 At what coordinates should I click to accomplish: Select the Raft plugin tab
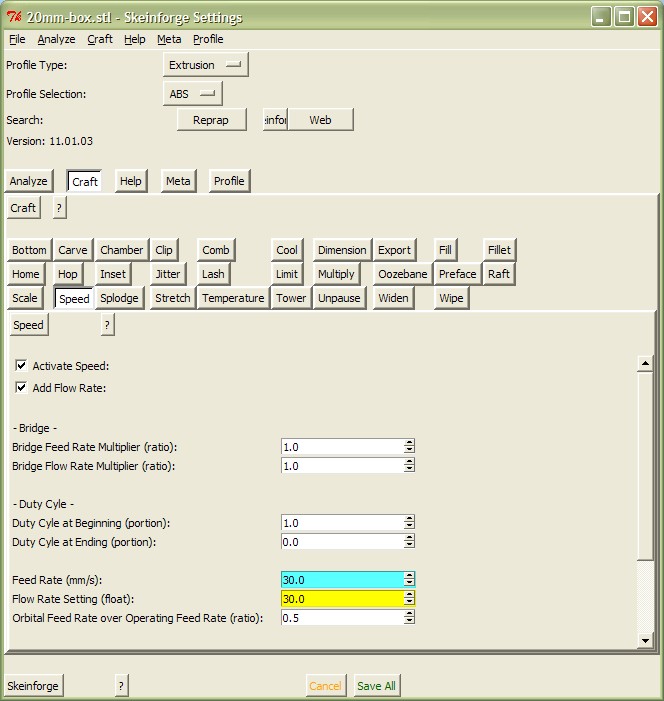click(x=498, y=274)
